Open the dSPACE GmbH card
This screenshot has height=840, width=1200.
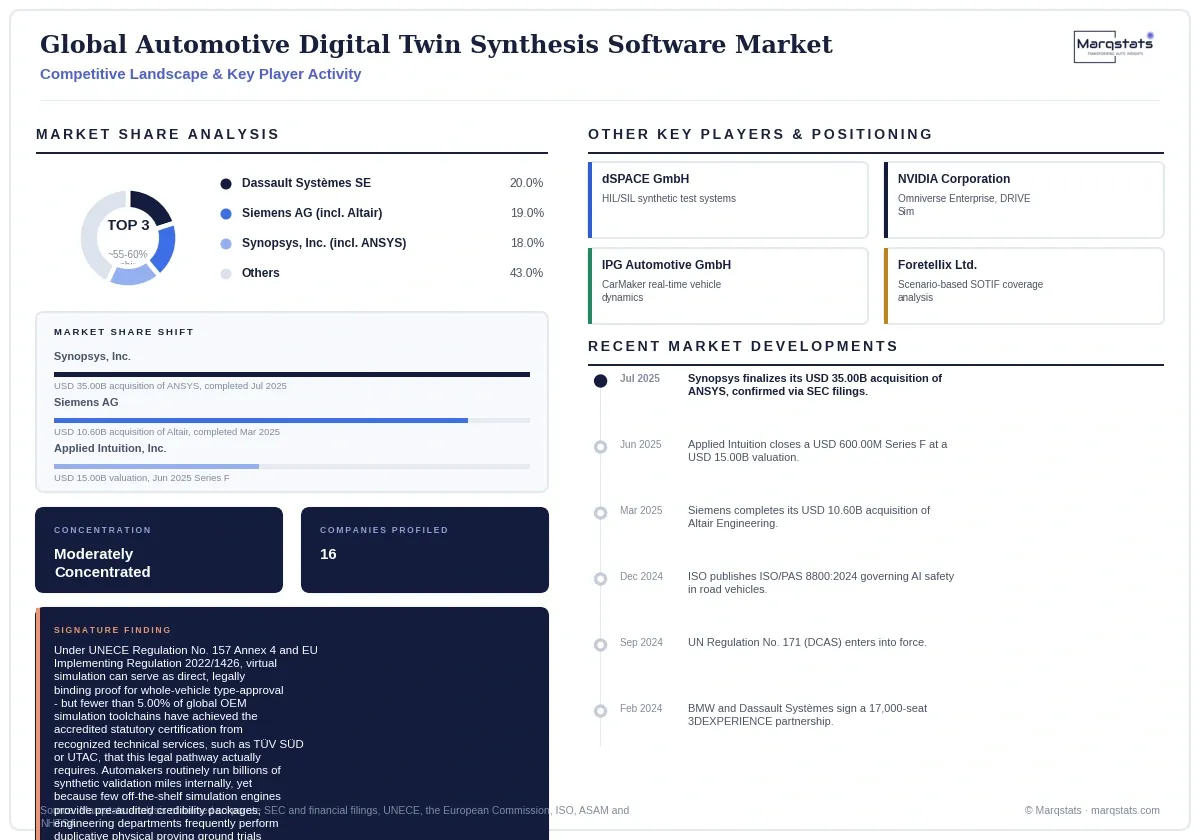[728, 200]
